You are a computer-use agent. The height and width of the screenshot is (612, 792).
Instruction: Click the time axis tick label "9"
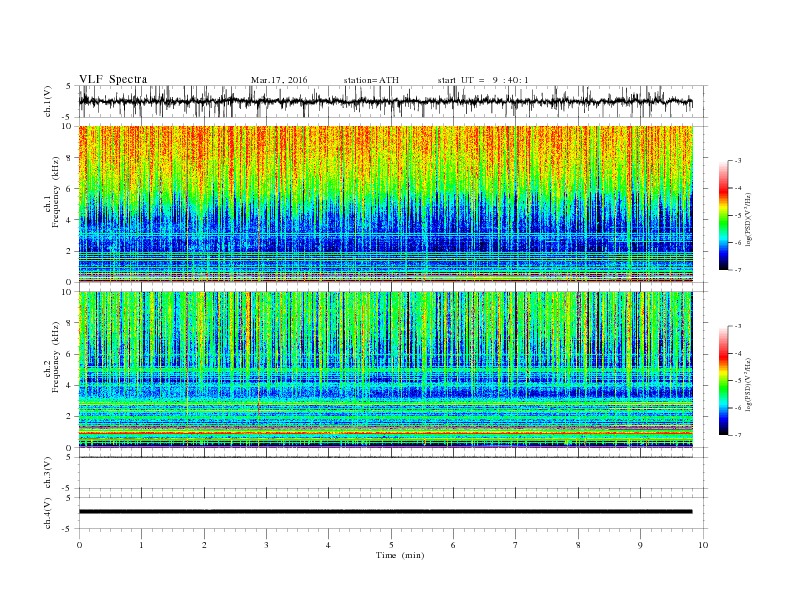pos(640,545)
